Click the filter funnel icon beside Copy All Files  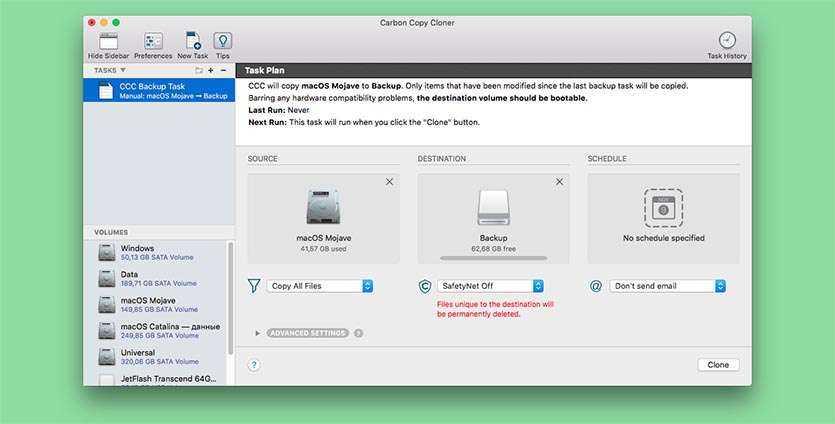pyautogui.click(x=254, y=286)
